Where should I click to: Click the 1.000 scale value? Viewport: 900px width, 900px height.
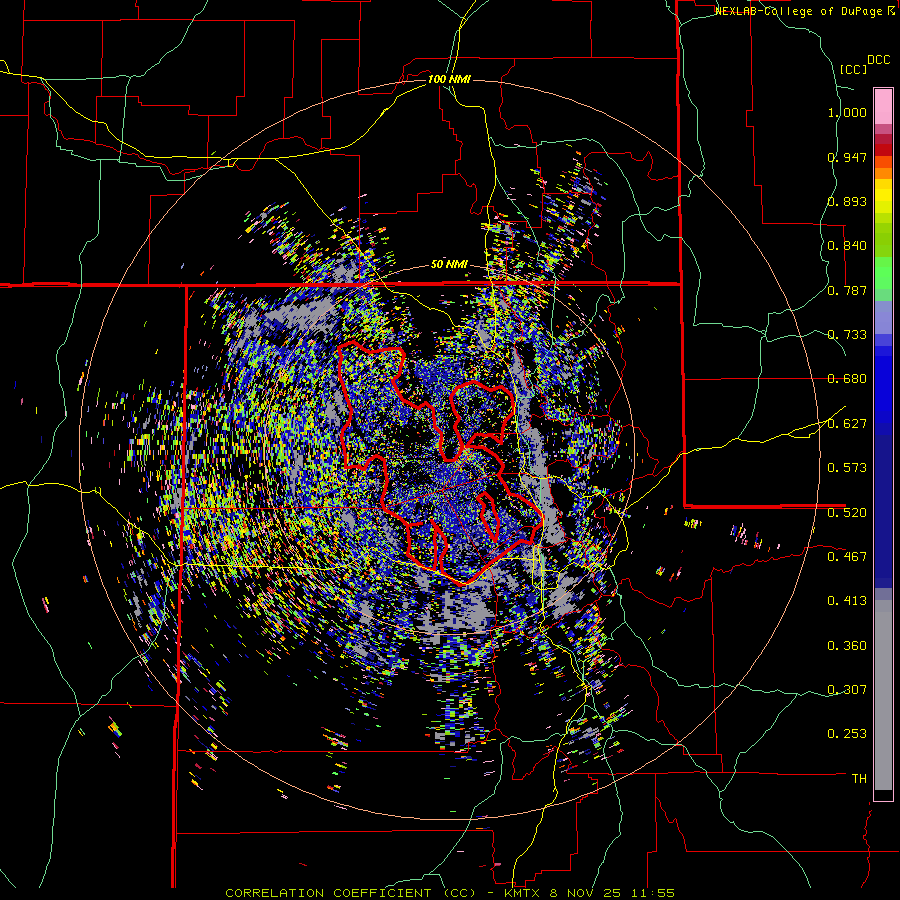click(x=847, y=112)
